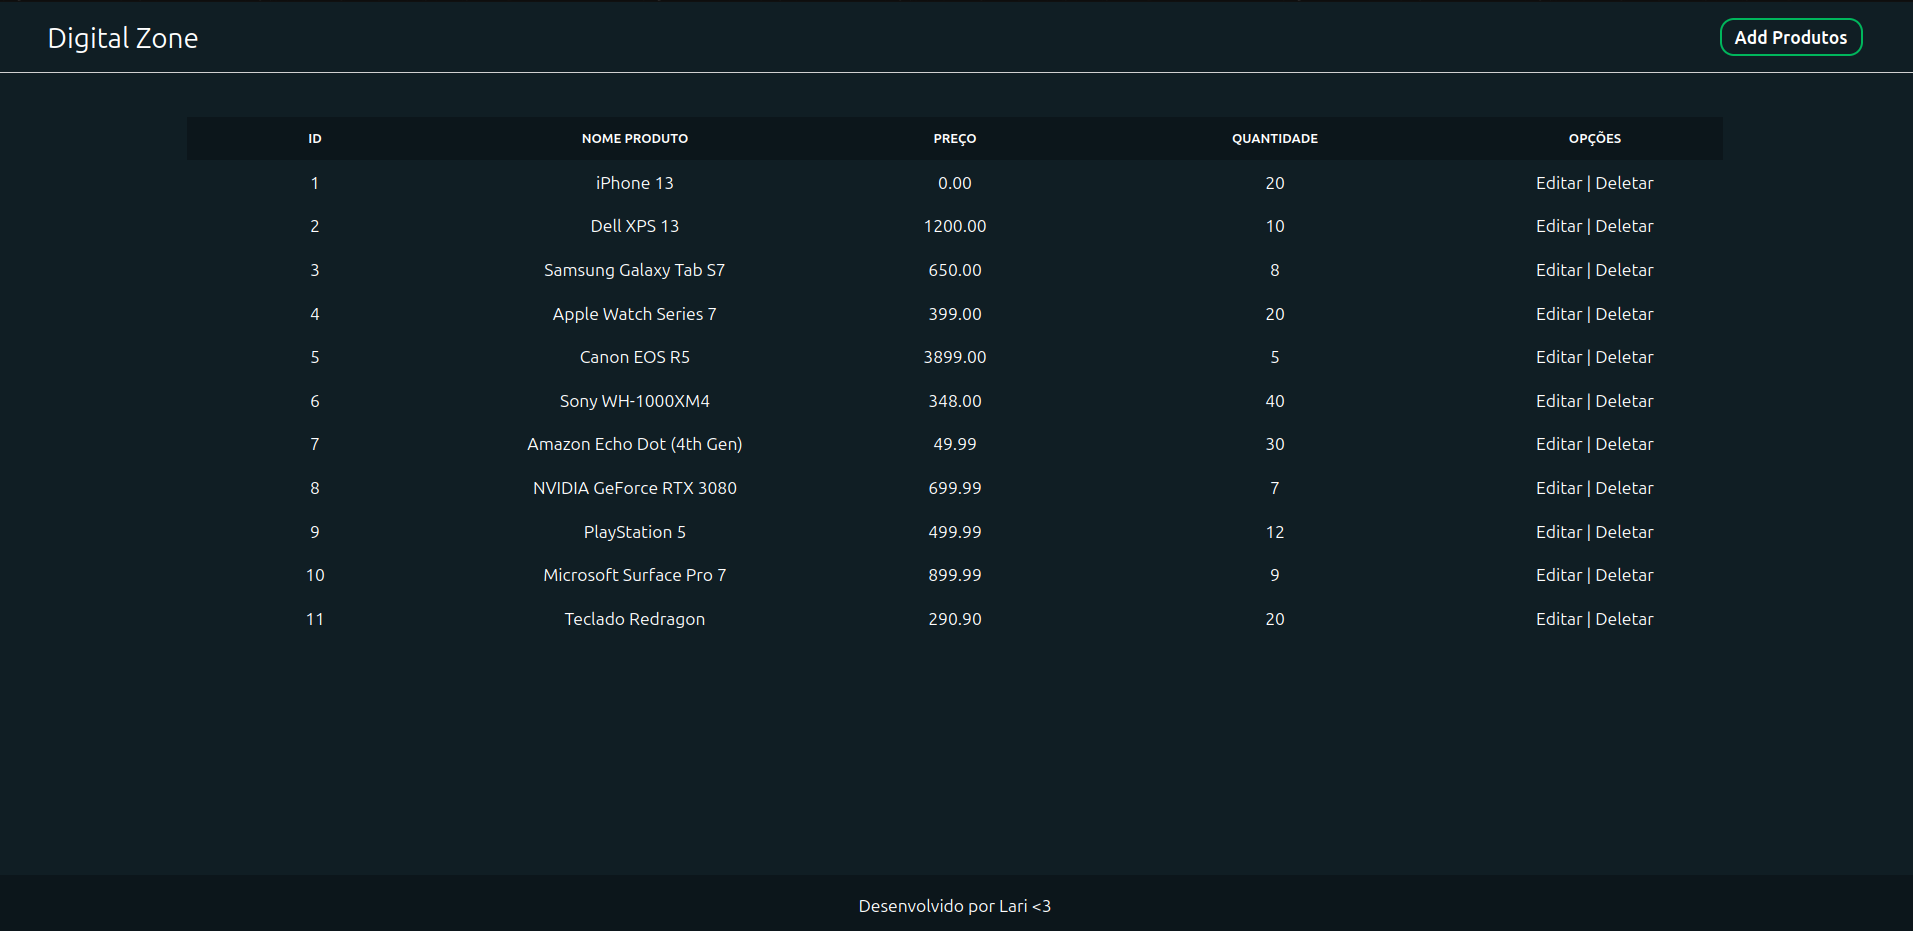
Task: Delete the Dell XPS 13 entry
Action: pos(1624,226)
